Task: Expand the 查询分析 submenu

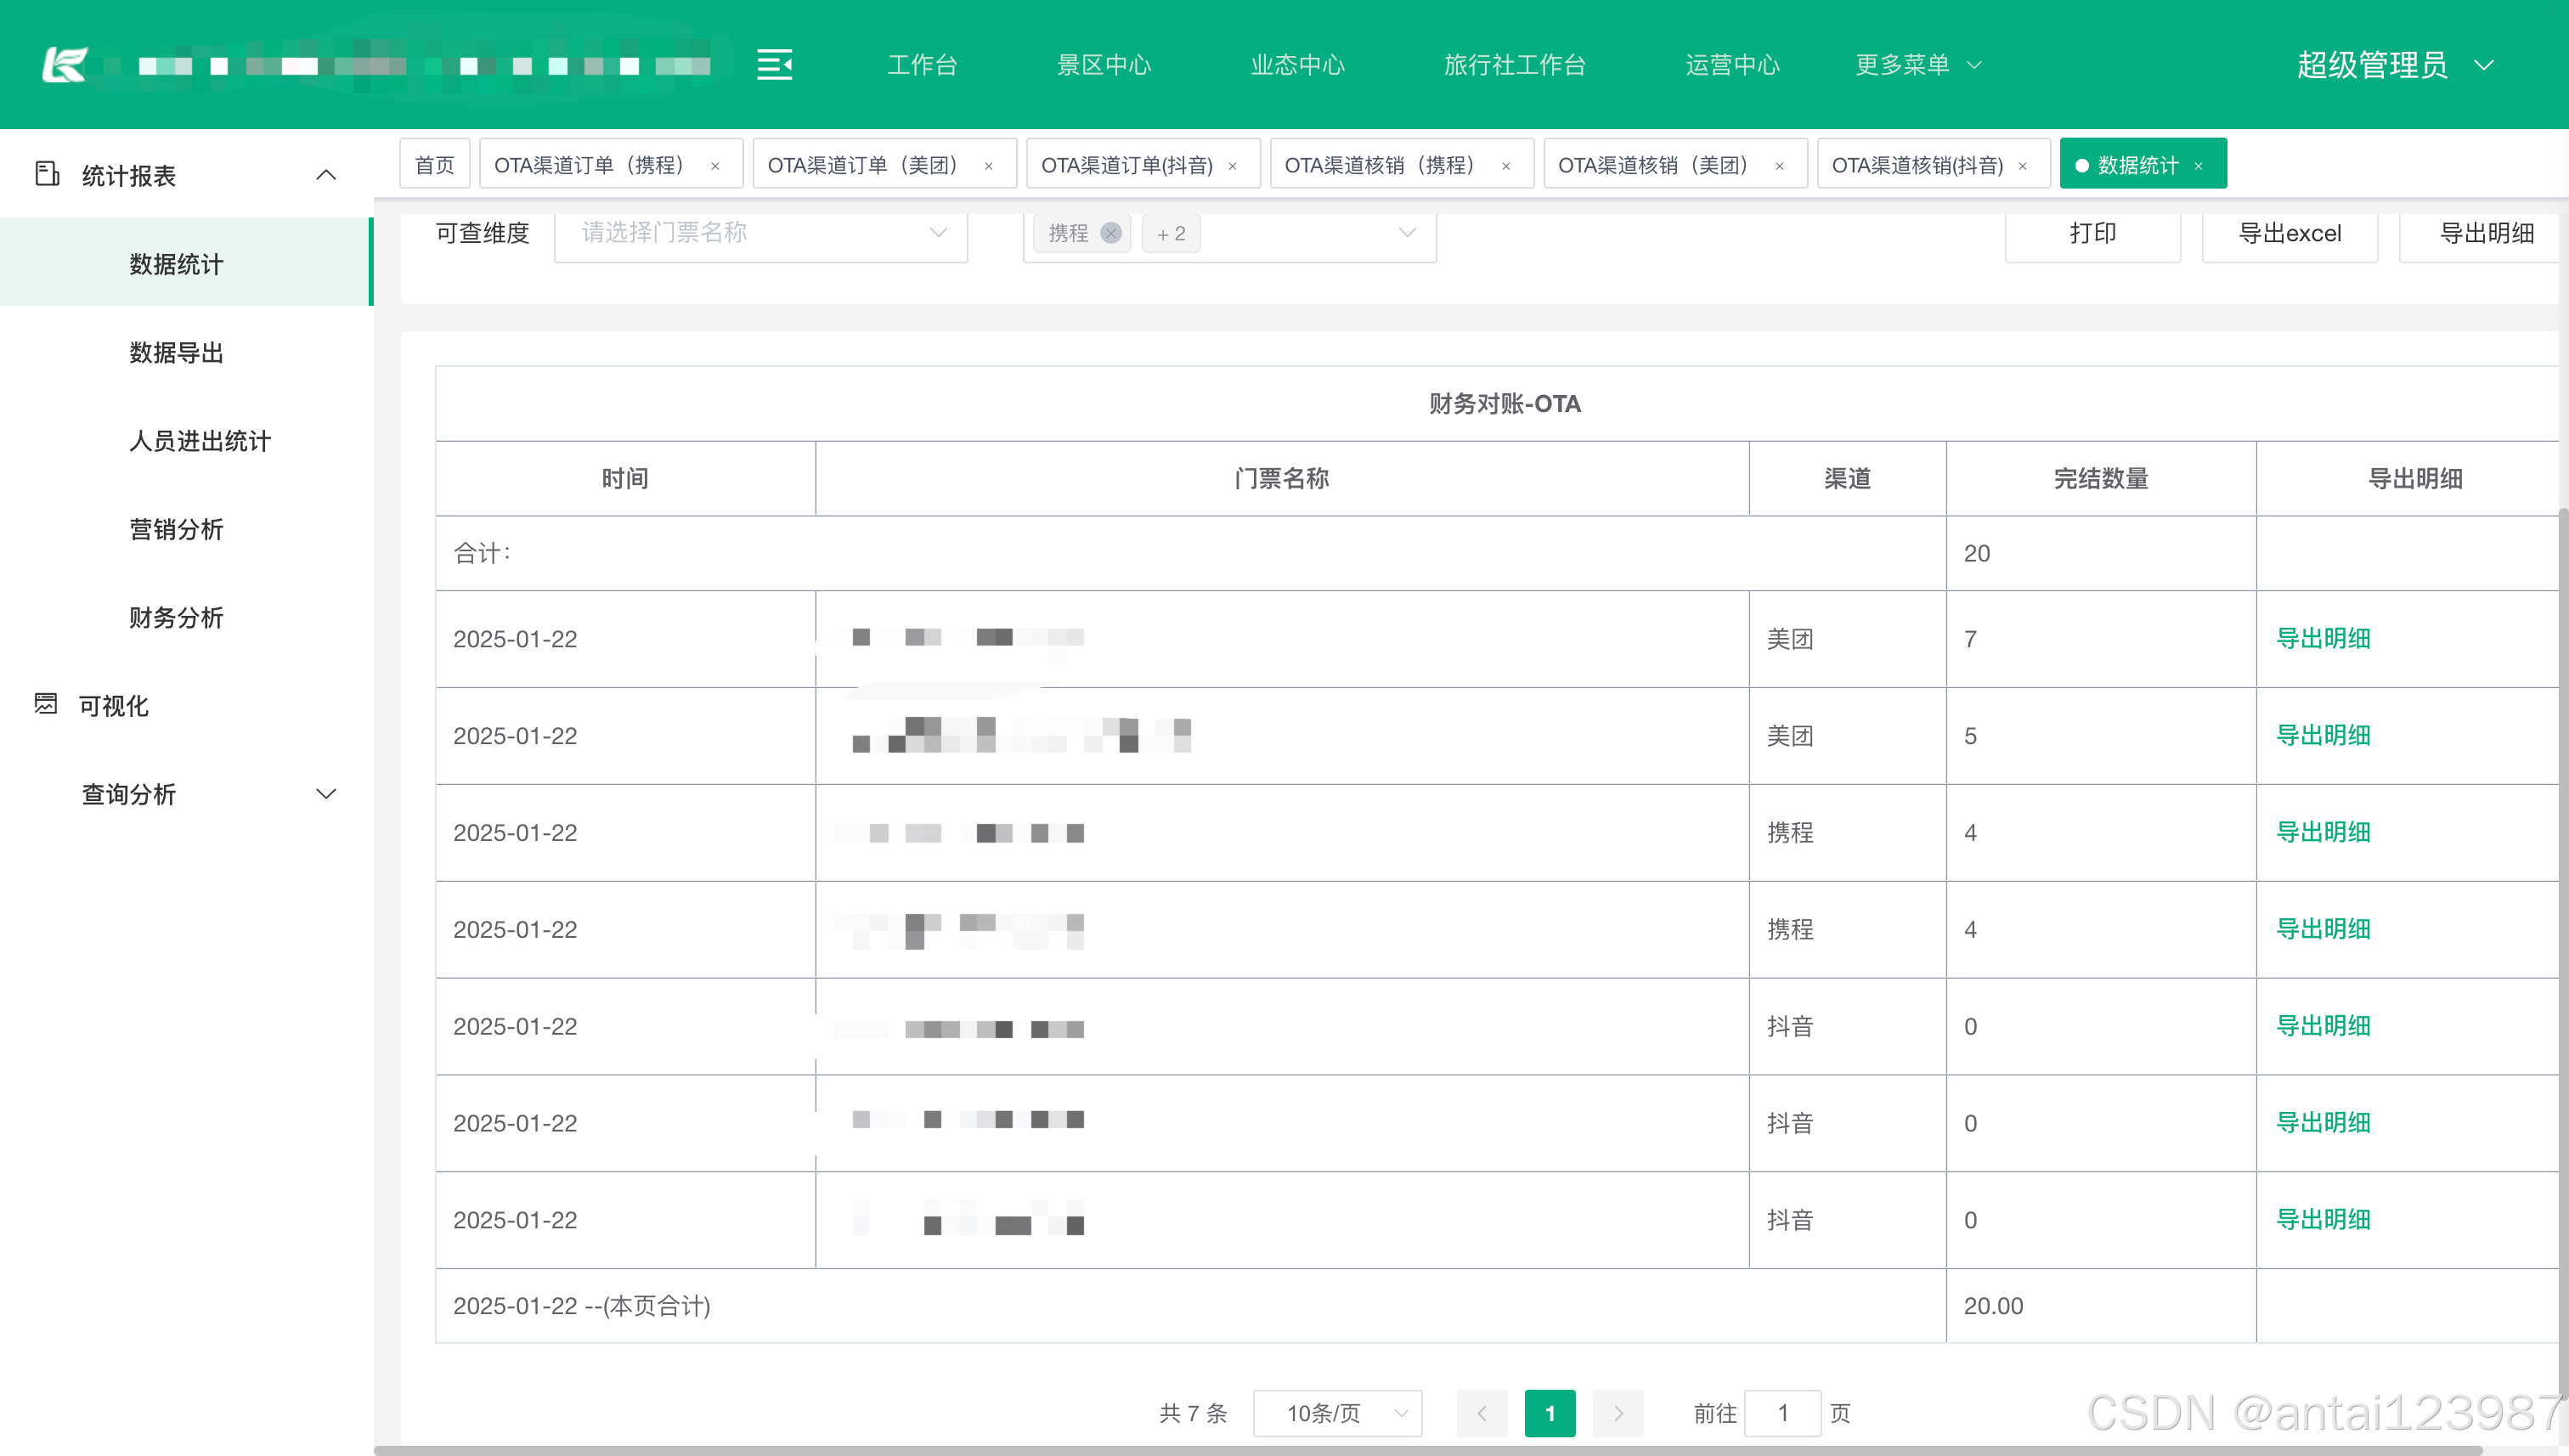Action: pyautogui.click(x=326, y=794)
